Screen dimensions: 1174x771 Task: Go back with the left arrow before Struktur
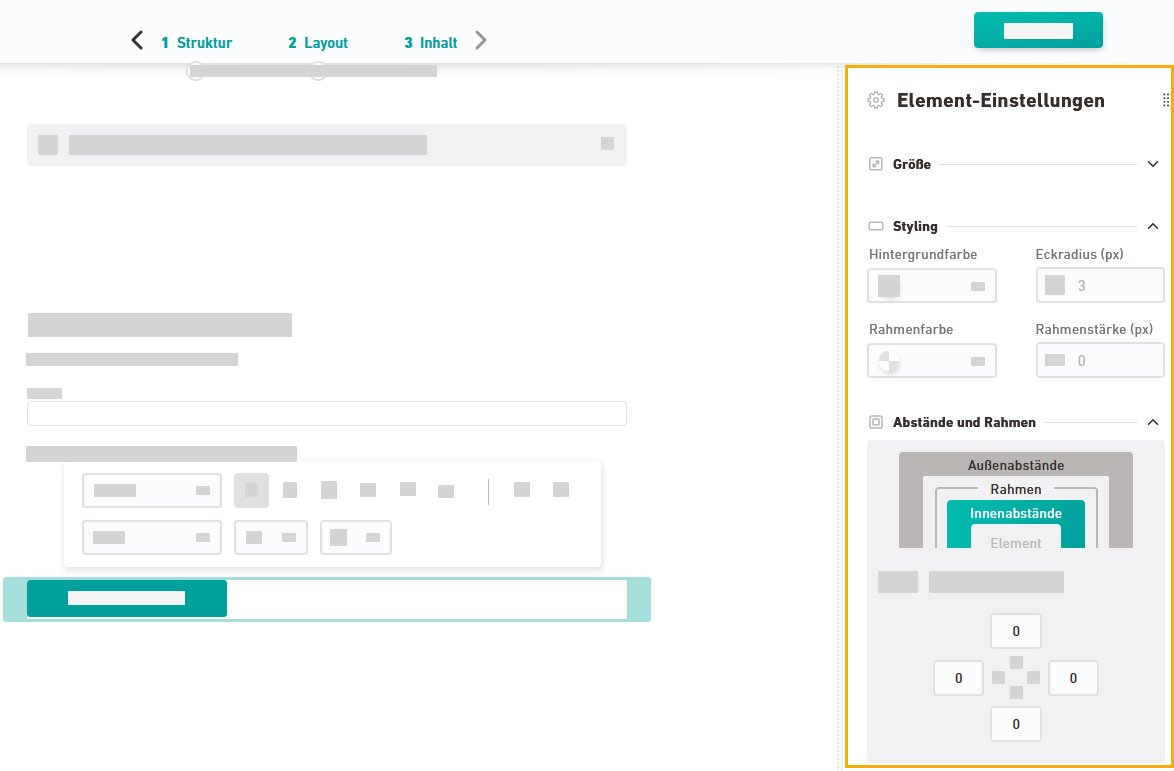138,41
